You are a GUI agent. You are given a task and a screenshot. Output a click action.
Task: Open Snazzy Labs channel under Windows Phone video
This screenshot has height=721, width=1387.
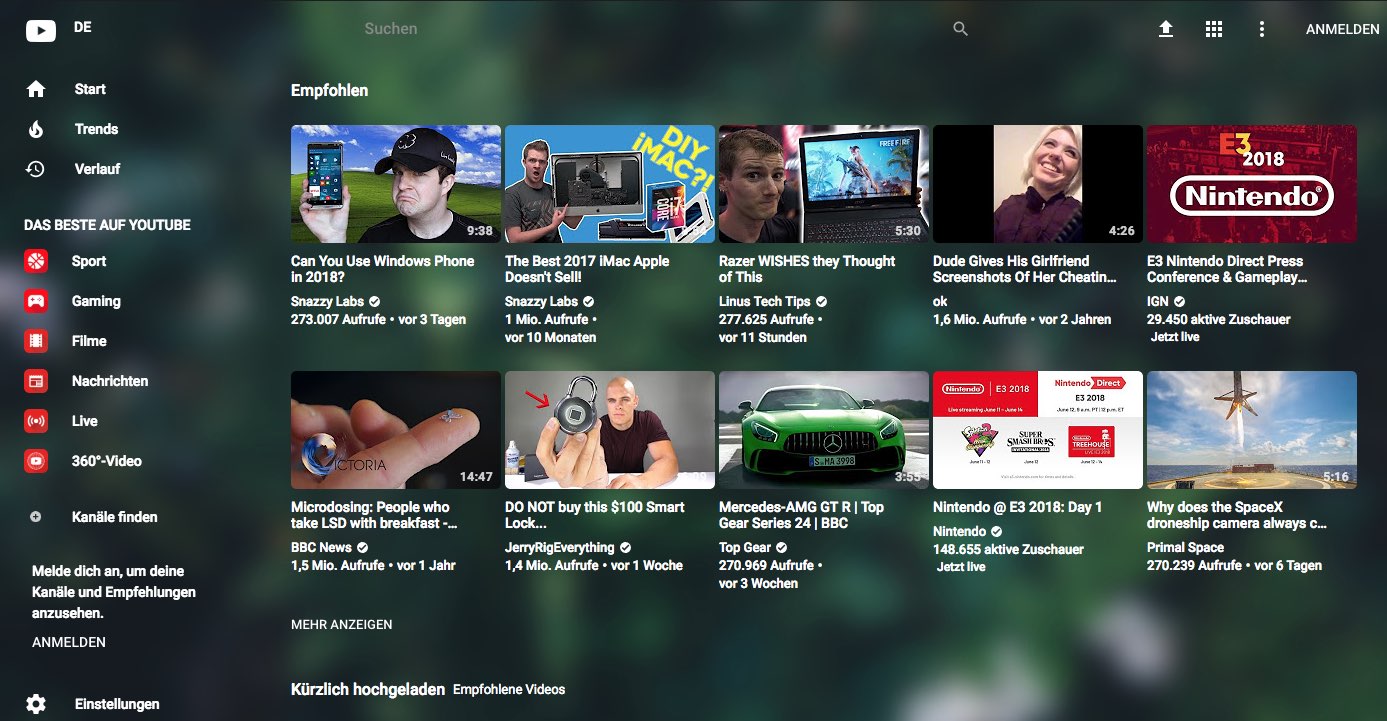click(328, 301)
